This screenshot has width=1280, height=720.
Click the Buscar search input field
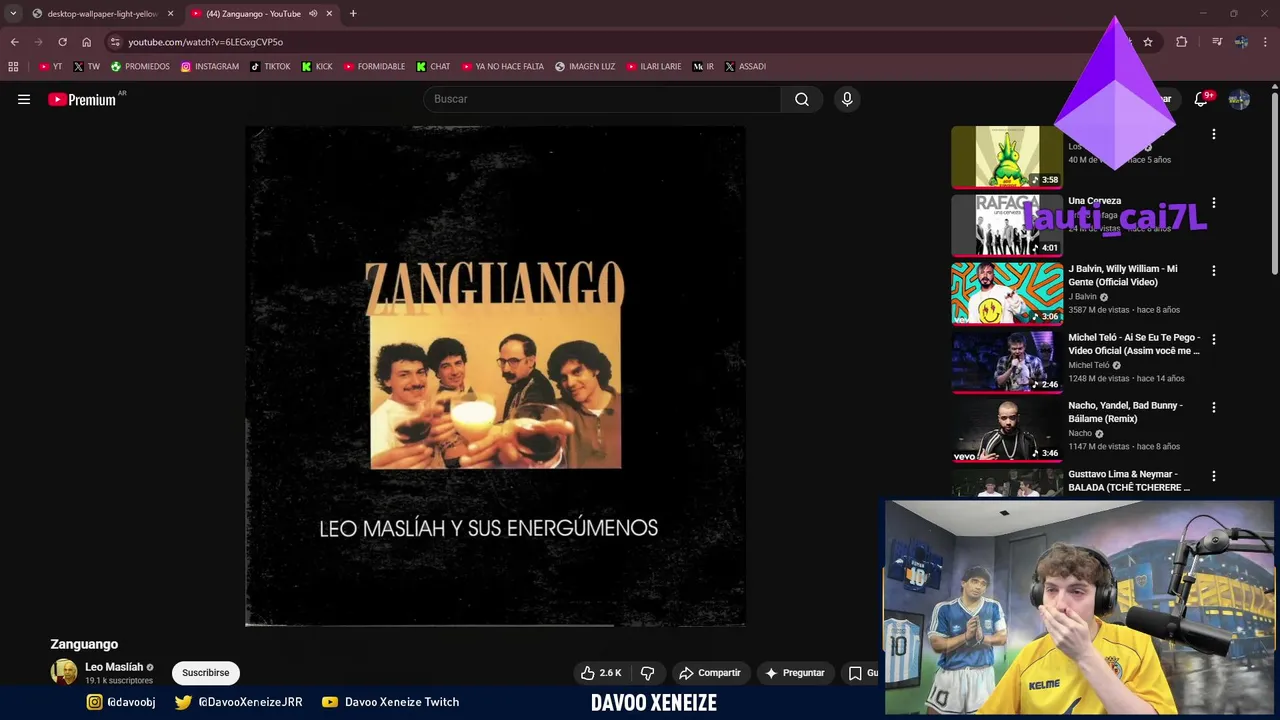point(602,99)
